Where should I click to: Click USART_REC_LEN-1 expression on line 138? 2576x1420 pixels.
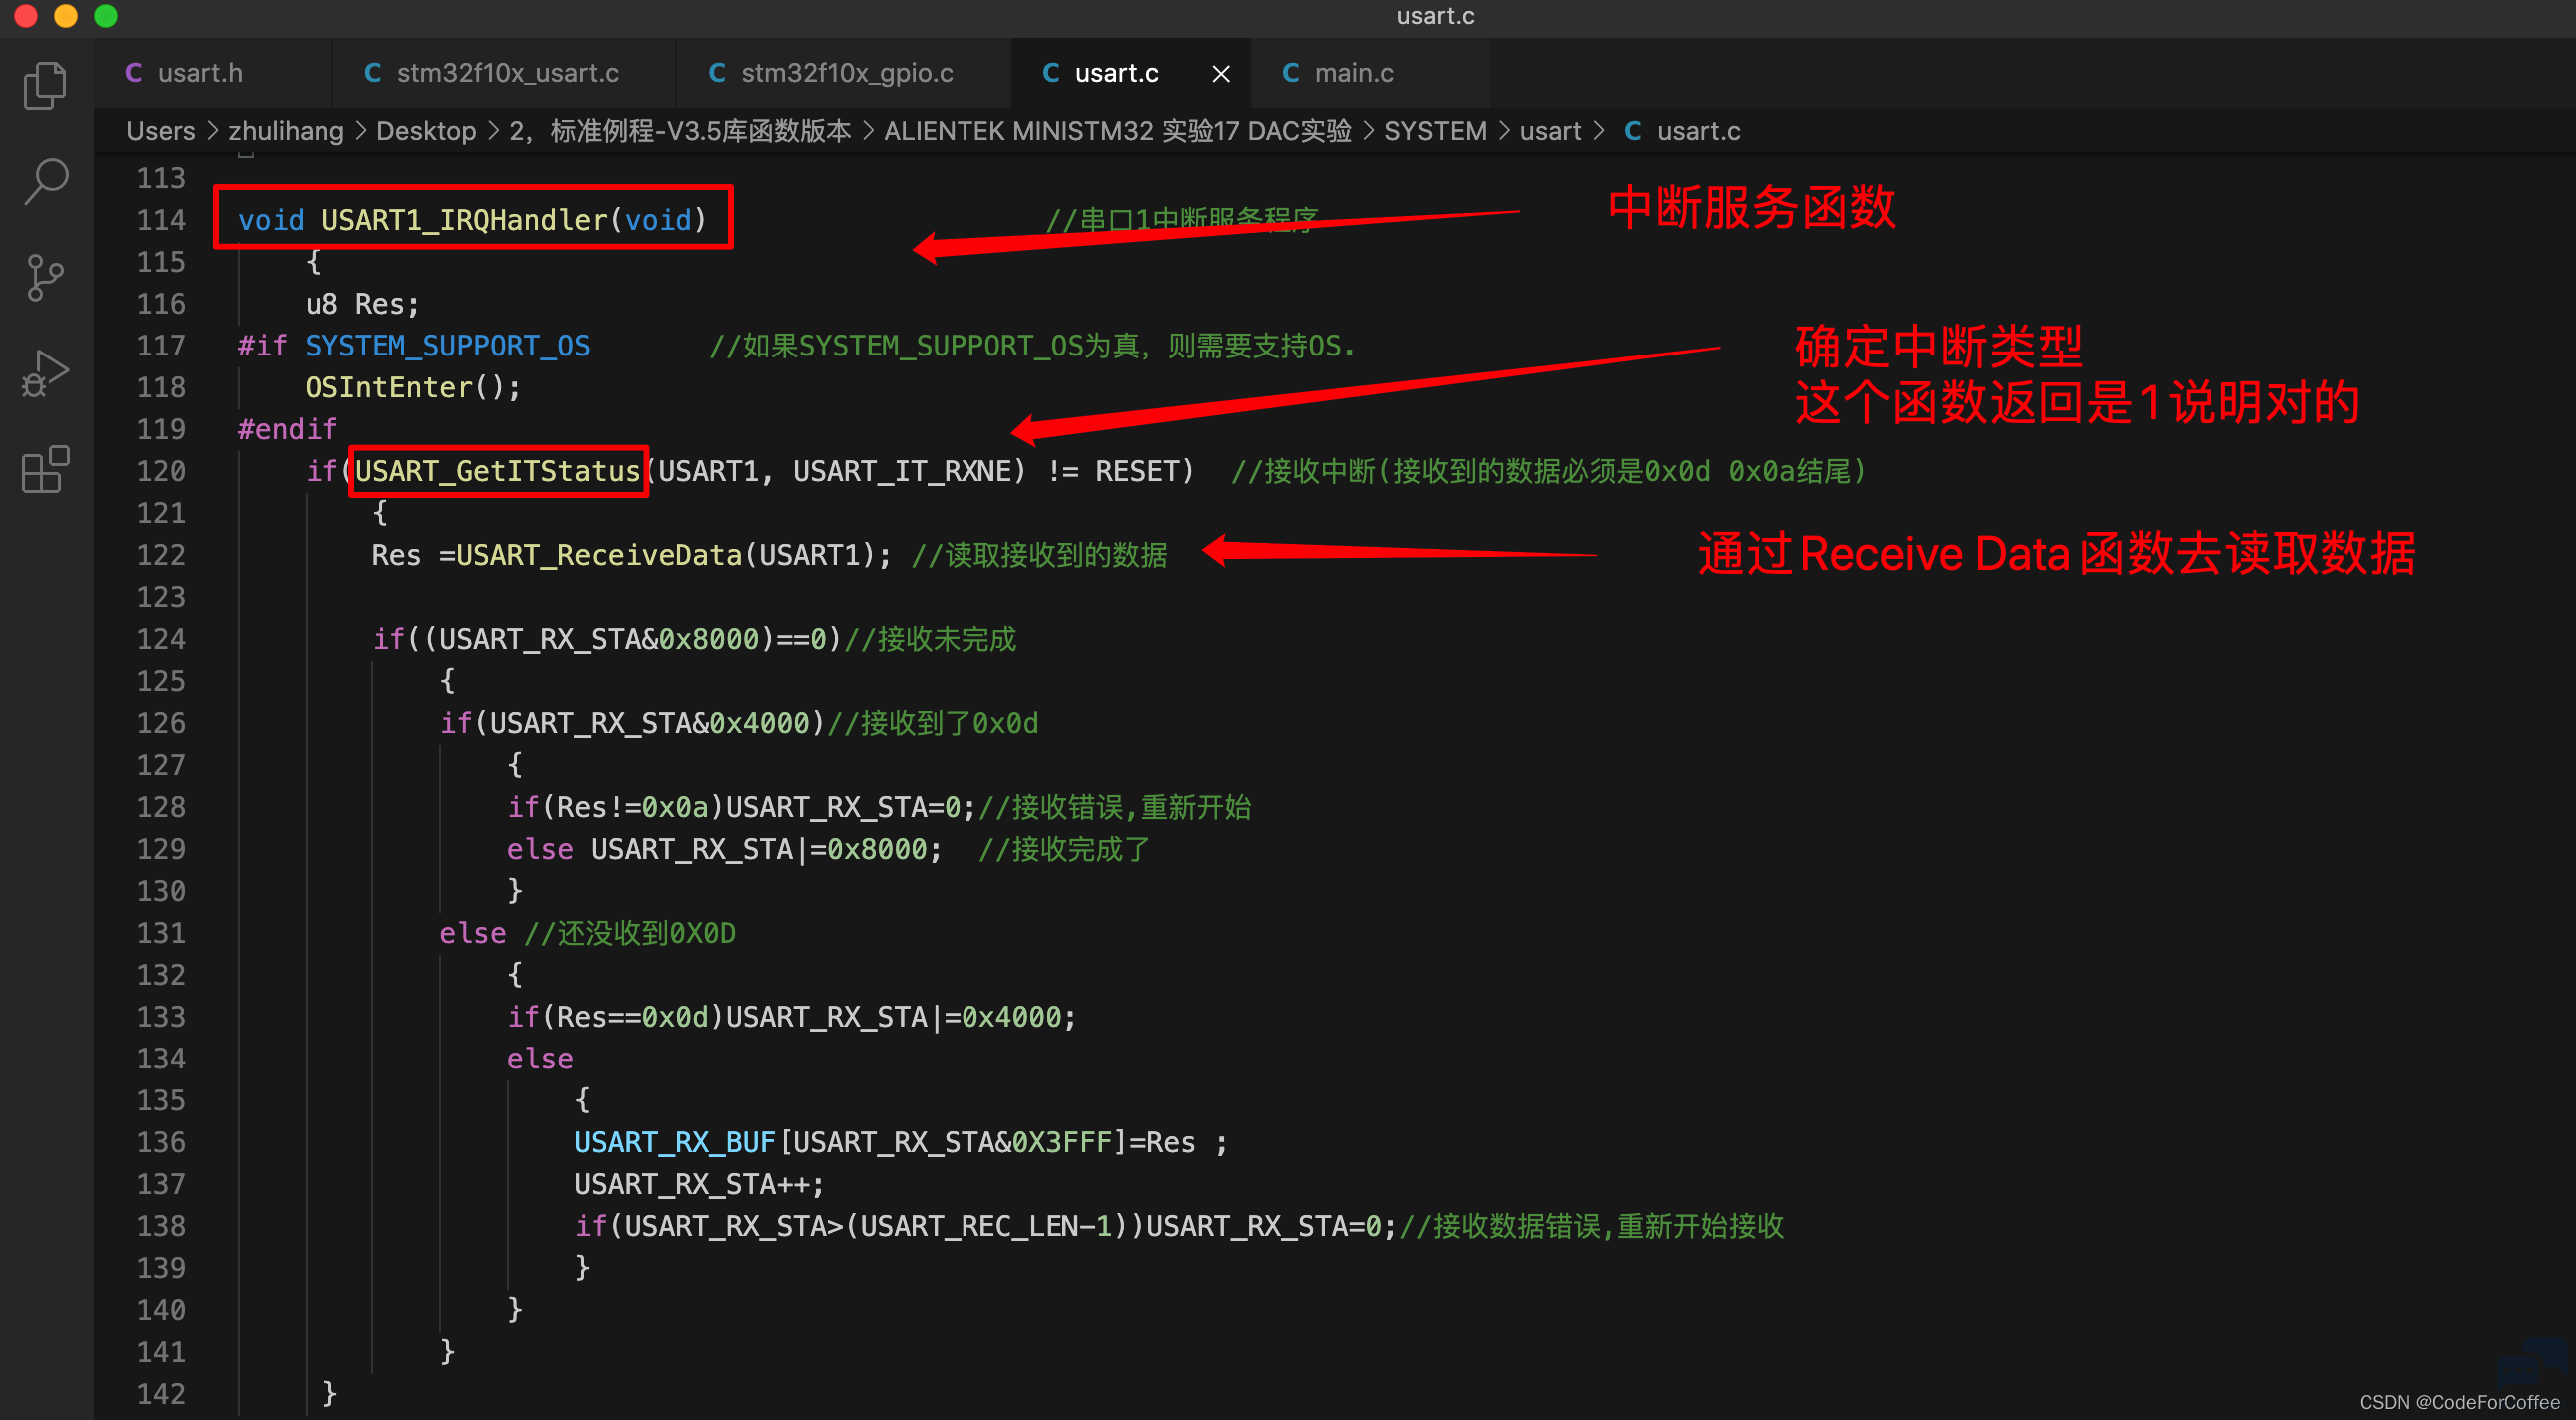pos(986,1227)
